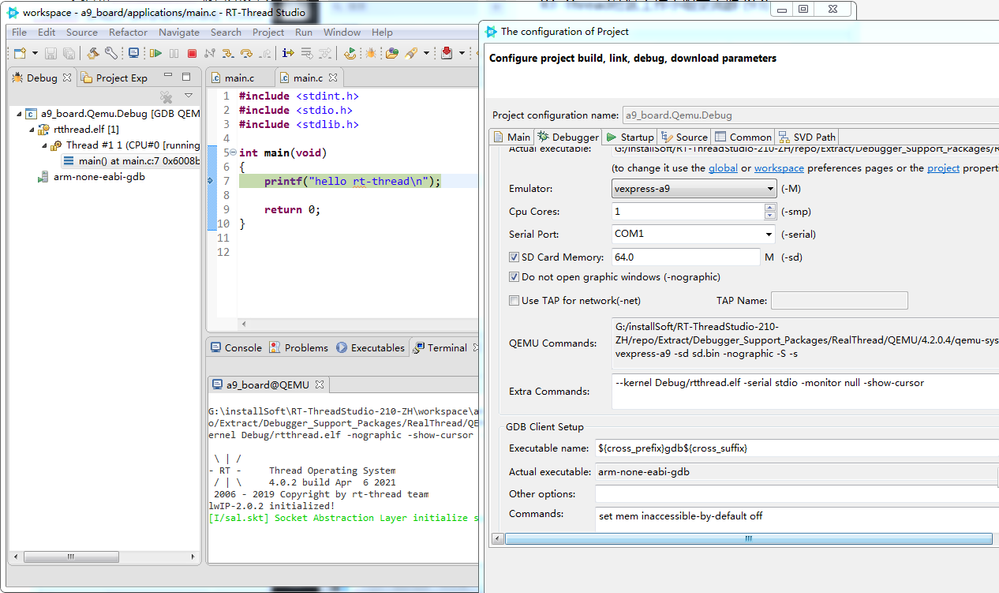
Task: Click the GDB Other options field
Action: [x=796, y=494]
